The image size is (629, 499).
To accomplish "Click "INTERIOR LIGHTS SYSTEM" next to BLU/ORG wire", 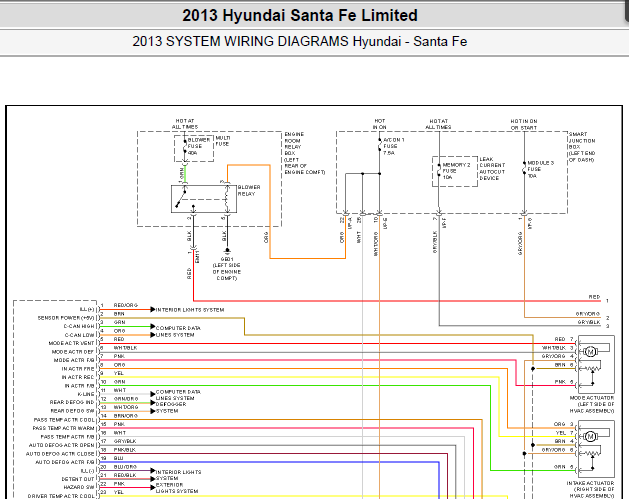I will (x=178, y=475).
